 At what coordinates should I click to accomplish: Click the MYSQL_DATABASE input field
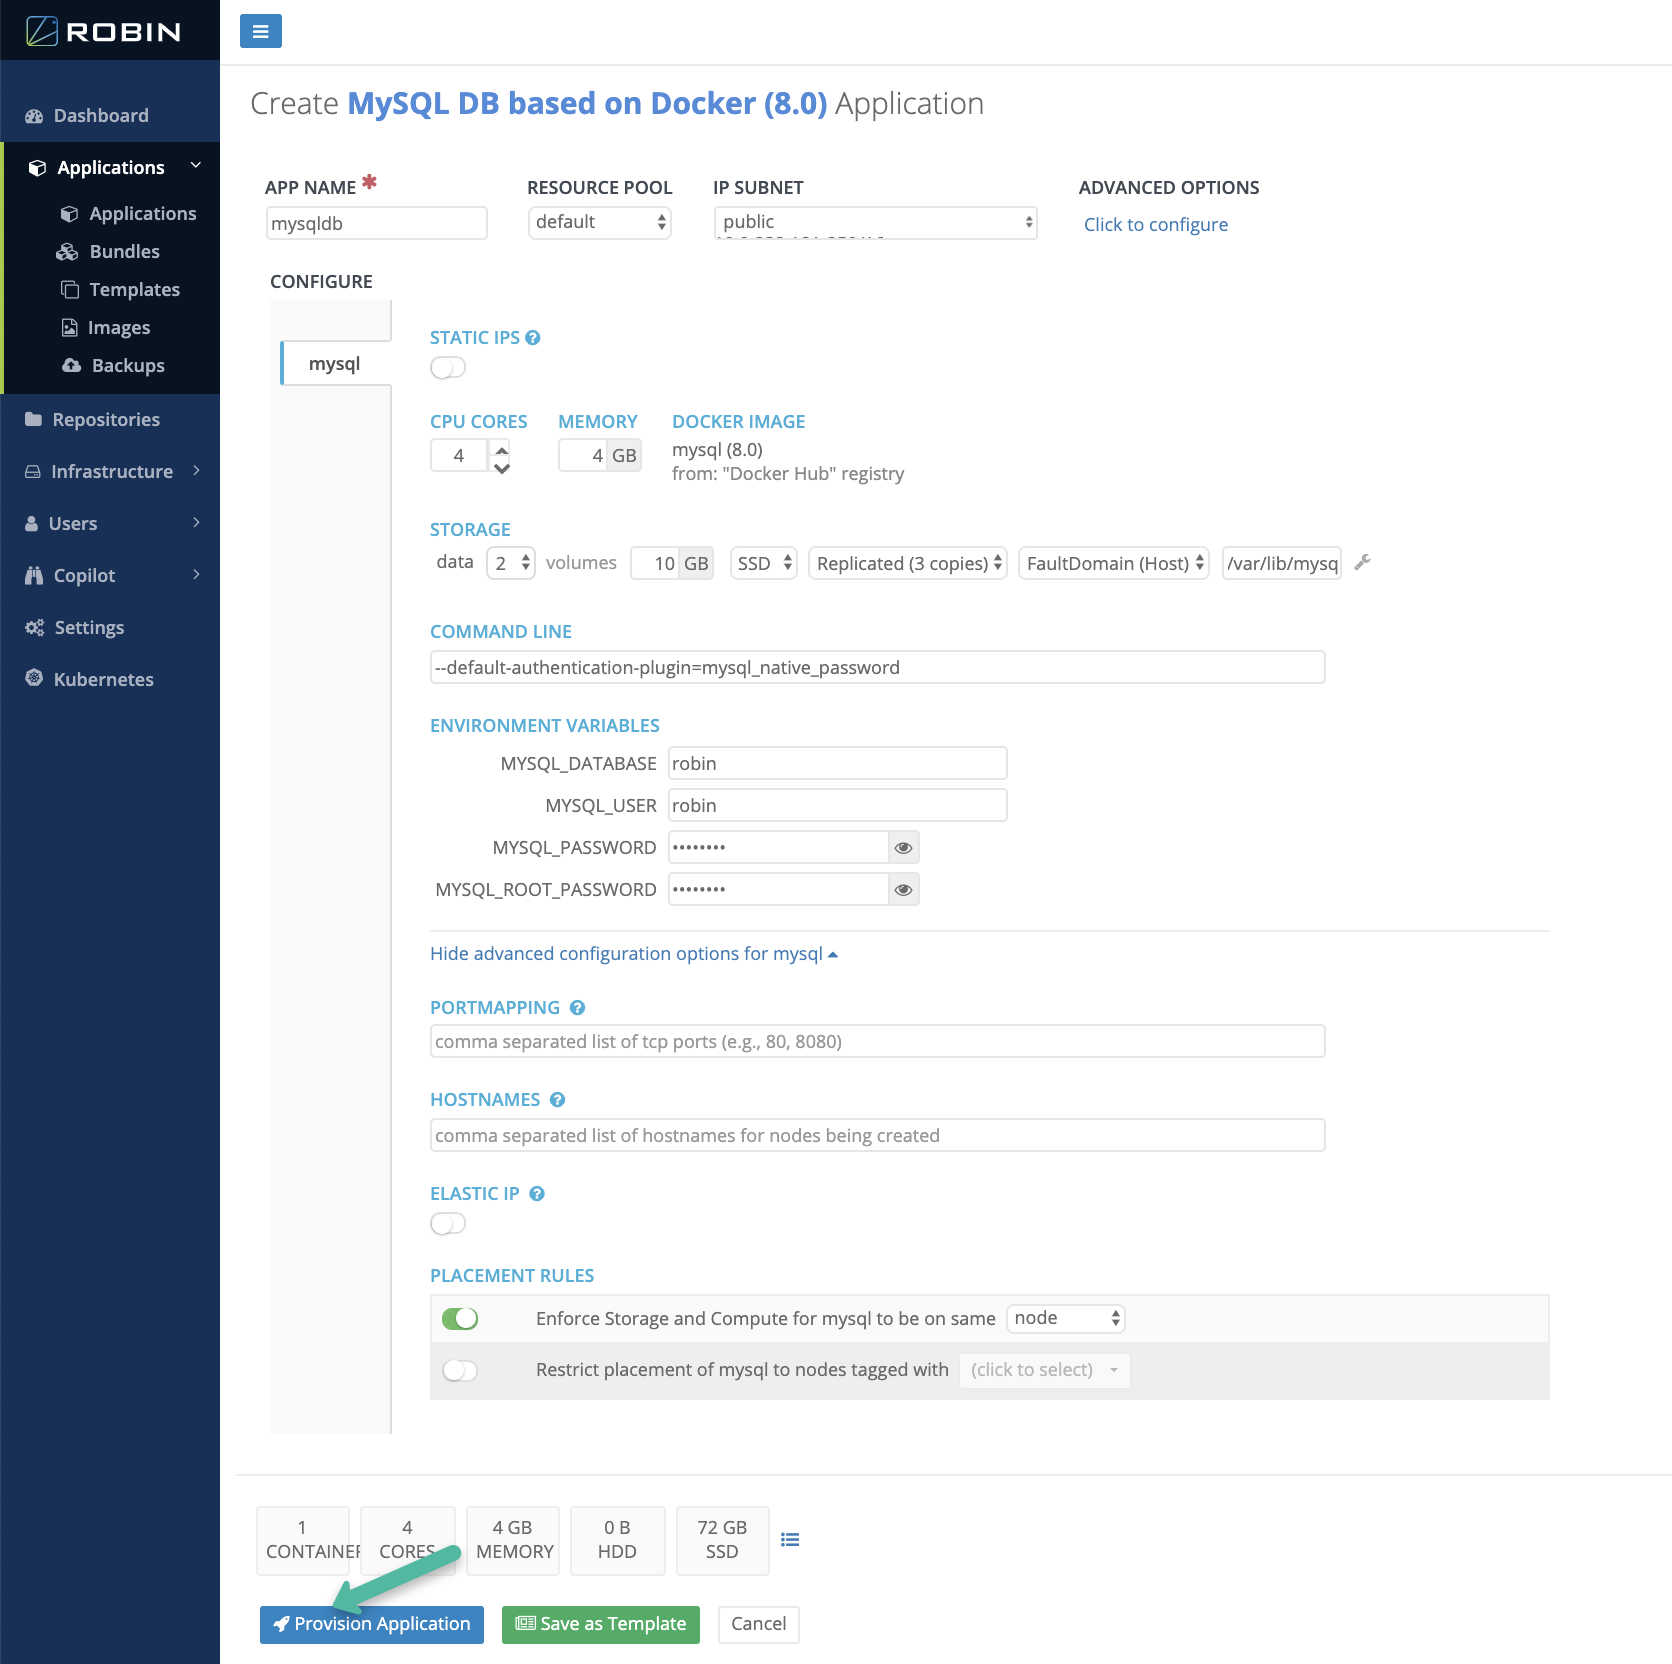[x=838, y=764]
